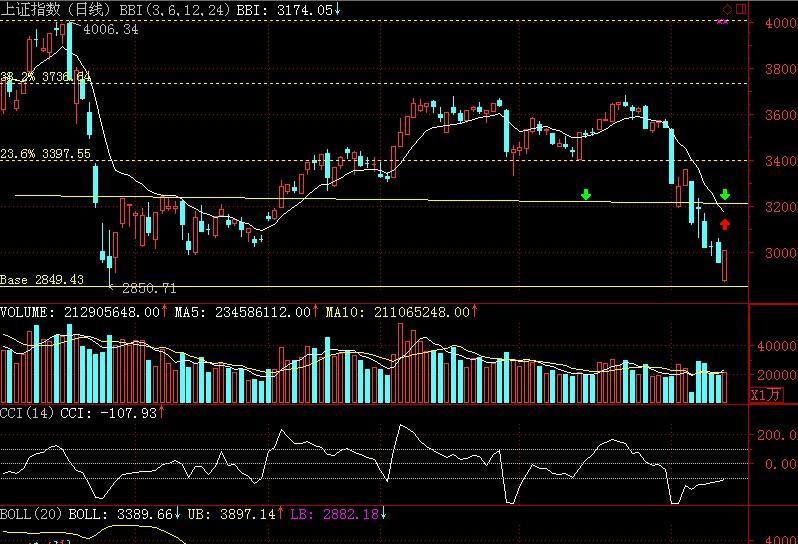
Task: Click 3600 on the price axis
Action: [x=781, y=114]
